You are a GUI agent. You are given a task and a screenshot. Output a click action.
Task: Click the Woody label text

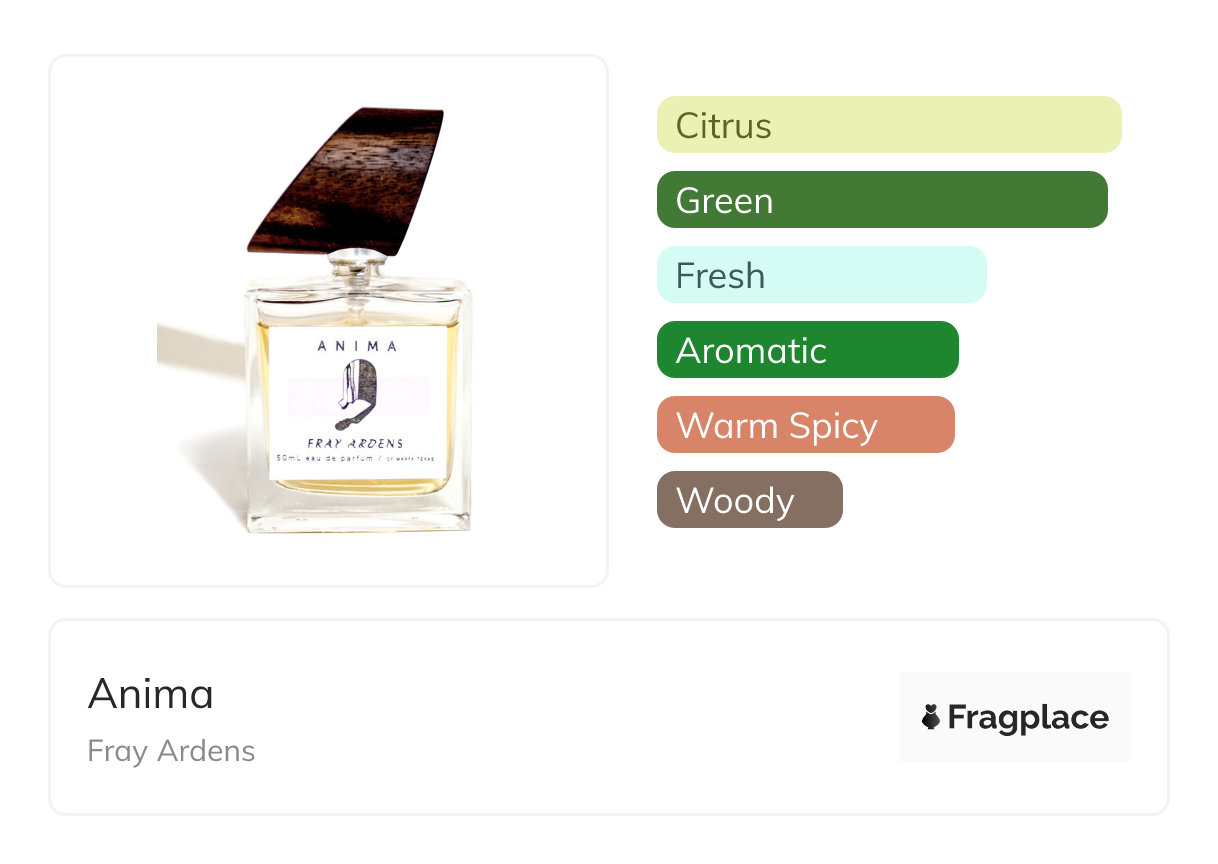click(735, 501)
